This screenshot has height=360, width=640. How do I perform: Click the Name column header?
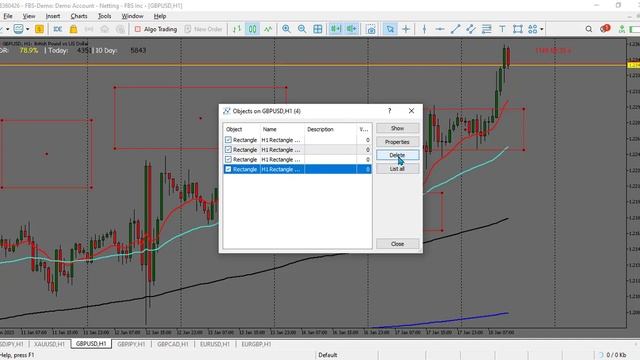pyautogui.click(x=282, y=129)
